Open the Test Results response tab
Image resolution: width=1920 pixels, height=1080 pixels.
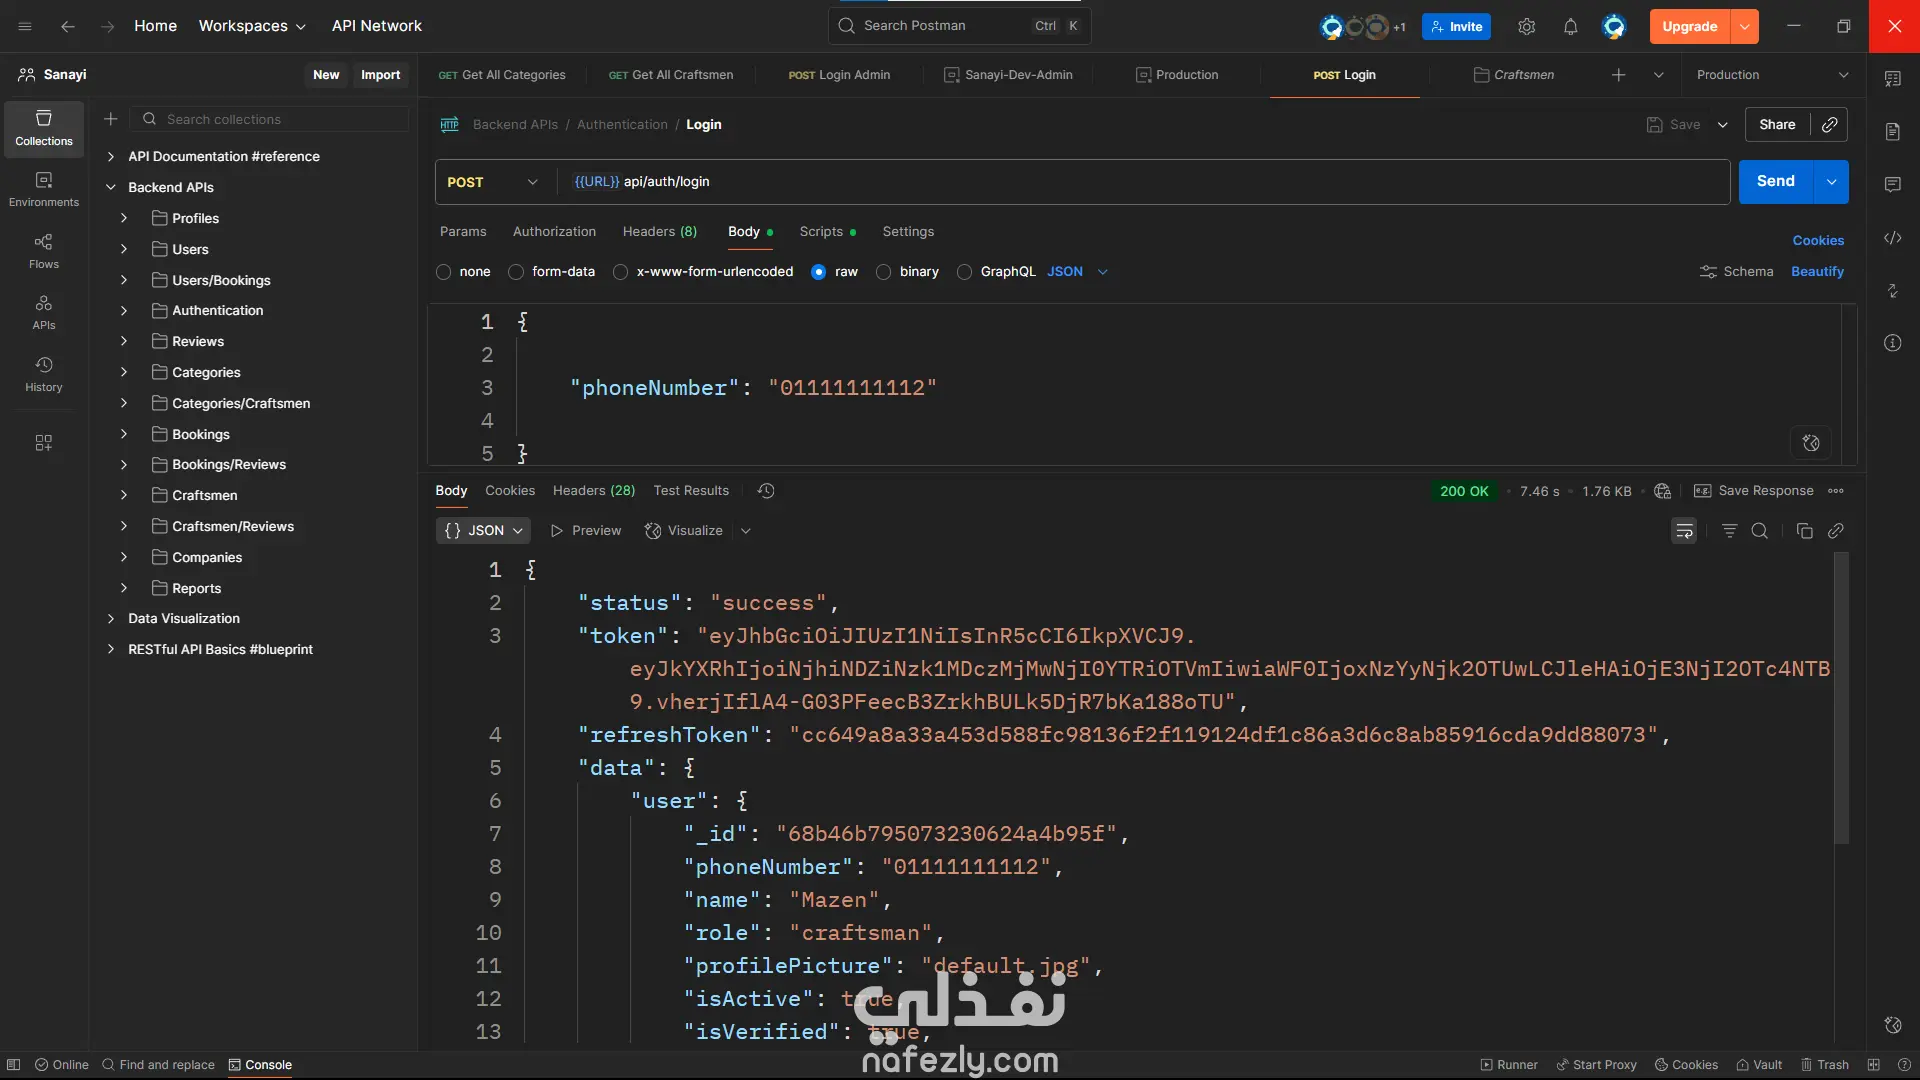[690, 491]
